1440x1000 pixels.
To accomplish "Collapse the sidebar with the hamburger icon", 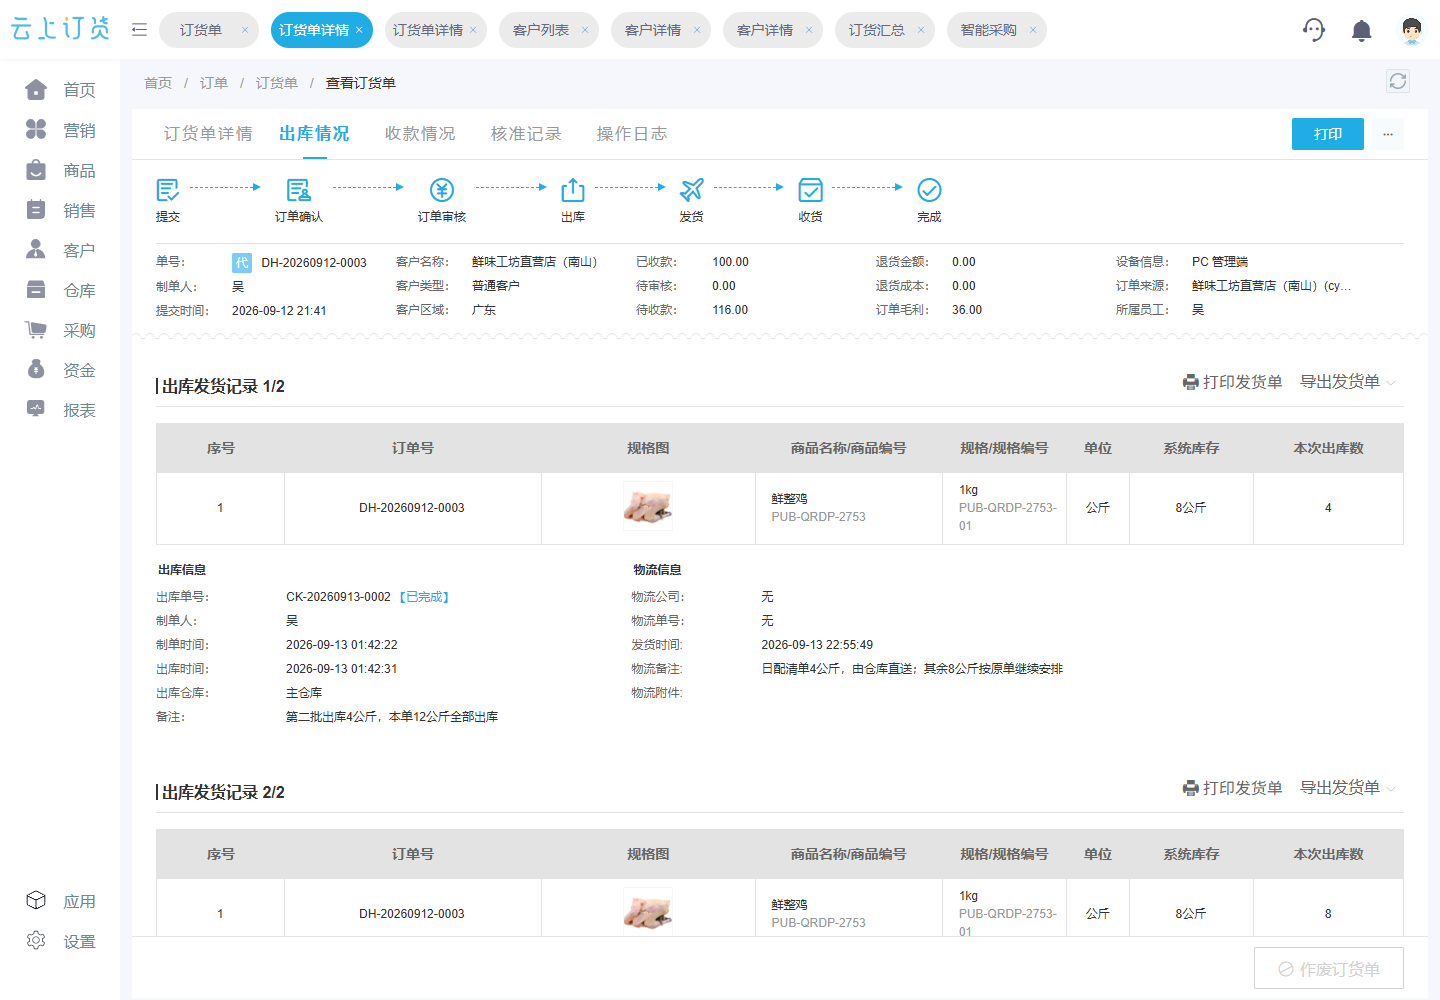I will (139, 30).
